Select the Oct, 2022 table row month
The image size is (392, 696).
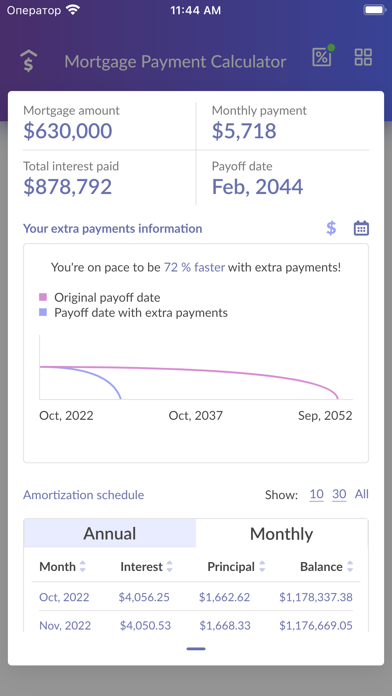coord(64,597)
